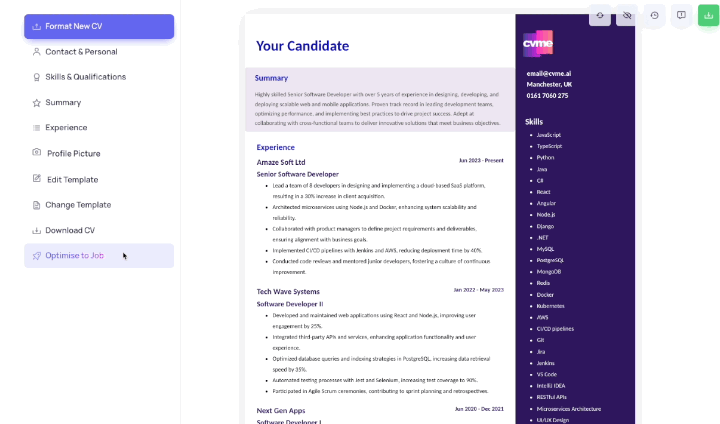Toggle the crossed-eye visibility button

click(627, 15)
